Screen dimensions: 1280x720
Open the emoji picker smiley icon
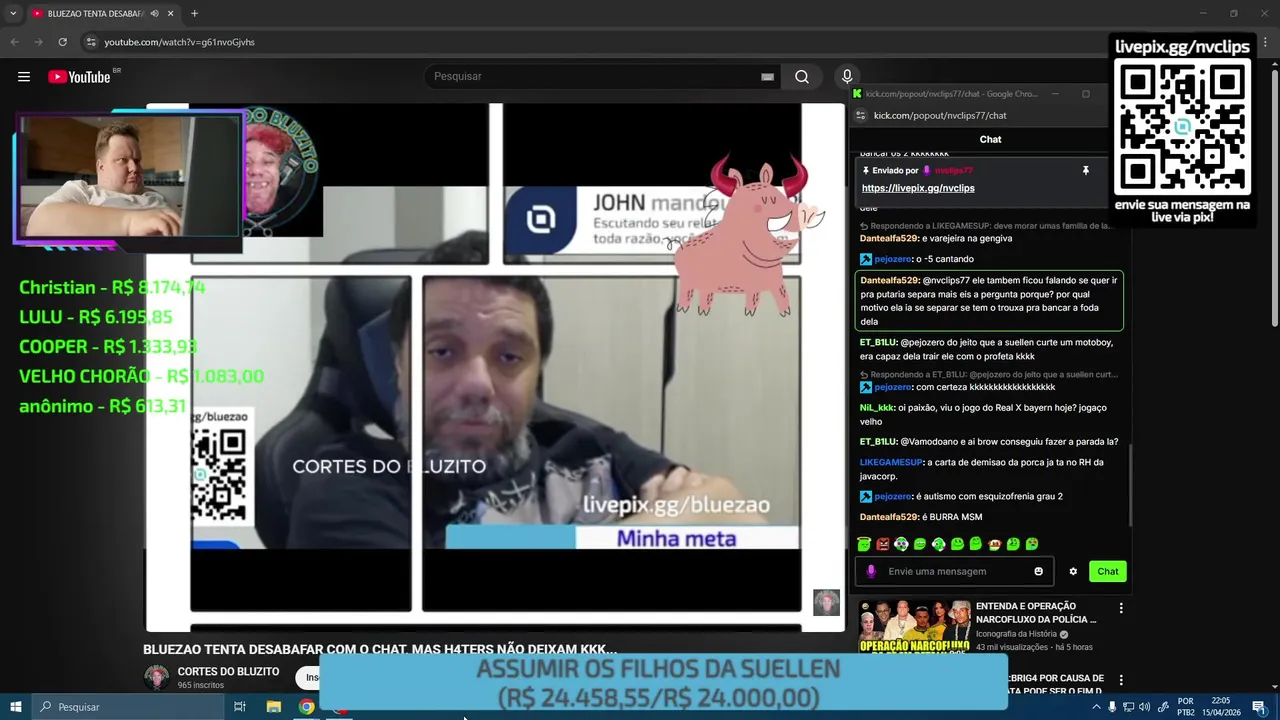(1038, 572)
